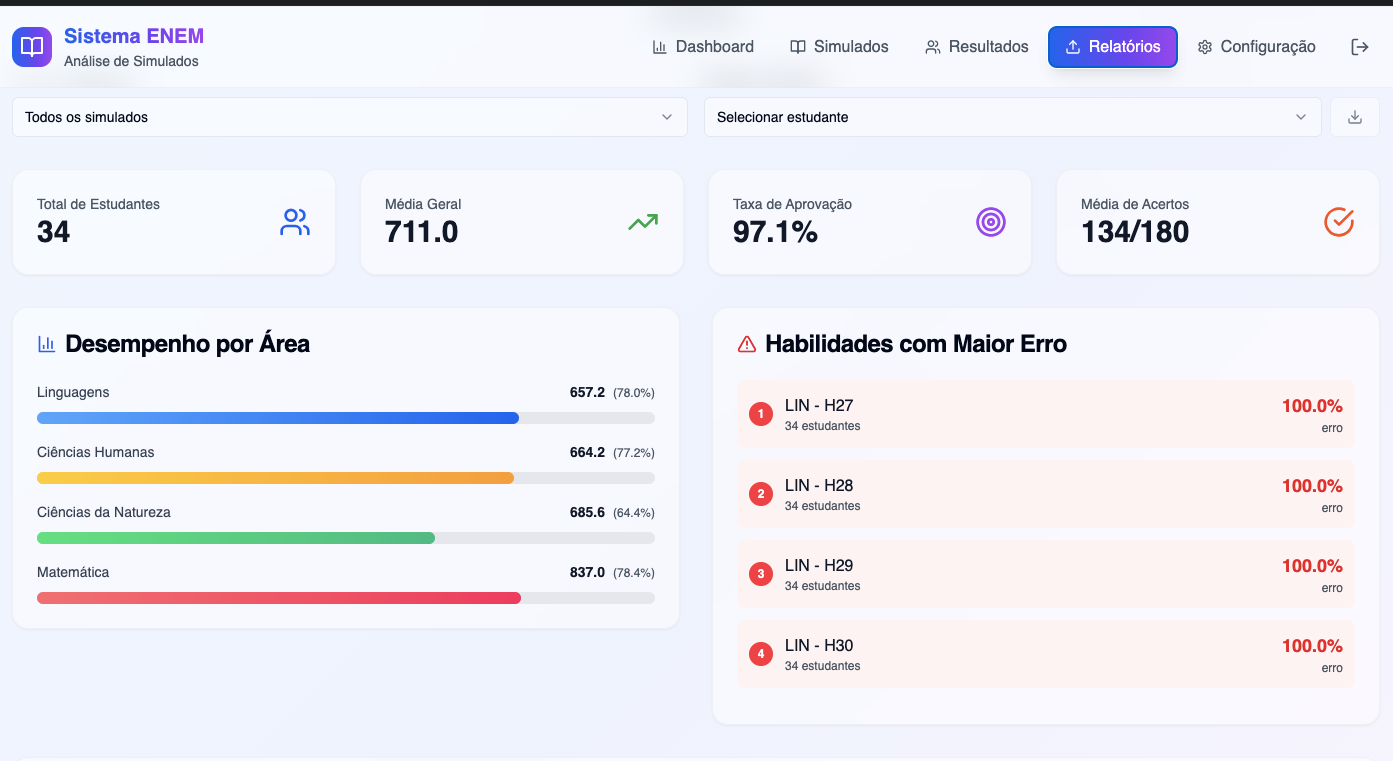1393x761 pixels.
Task: Open the Todos os simulados dropdown
Action: 349,117
